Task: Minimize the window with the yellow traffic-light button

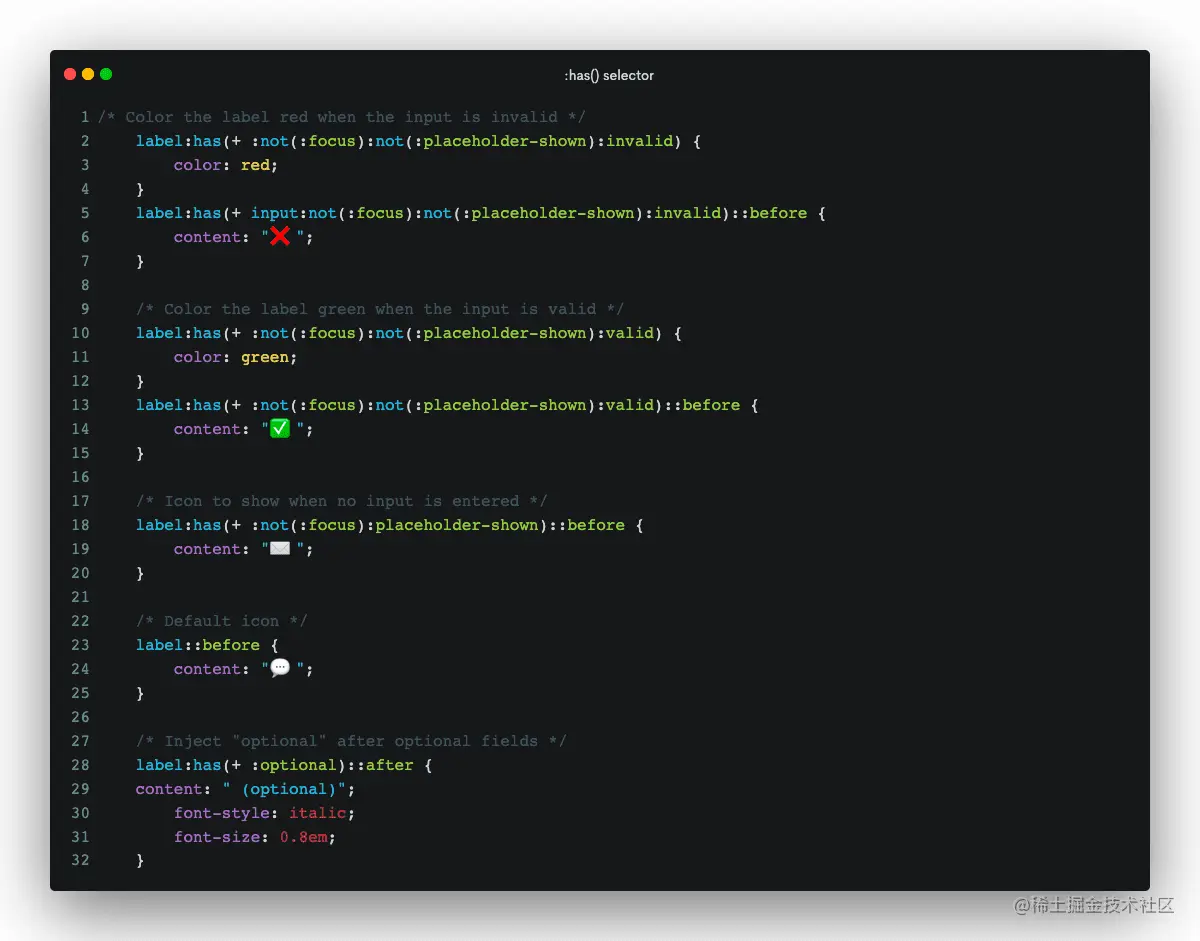Action: pyautogui.click(x=88, y=74)
